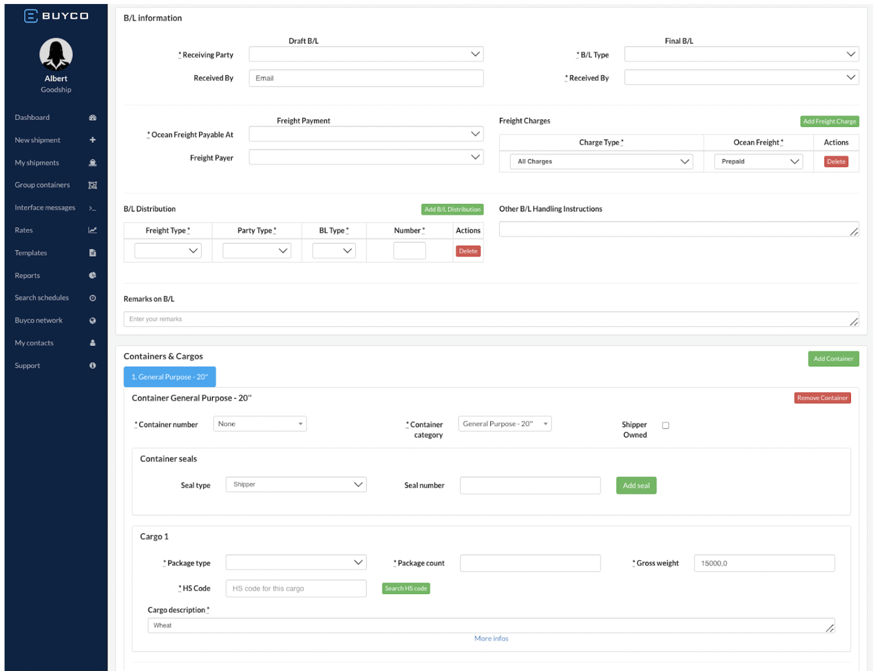Click the globe icon beside Buyco network
Viewport: 878px width, 671px height.
(x=92, y=320)
